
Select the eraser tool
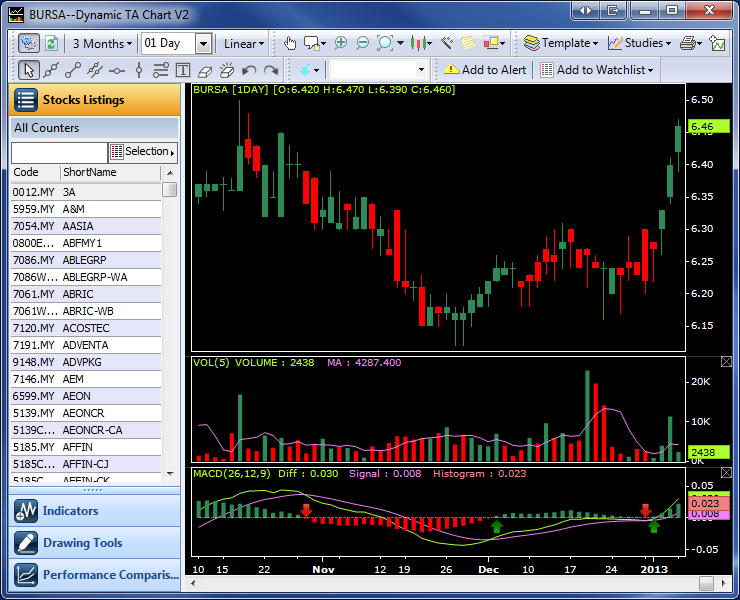(x=204, y=71)
